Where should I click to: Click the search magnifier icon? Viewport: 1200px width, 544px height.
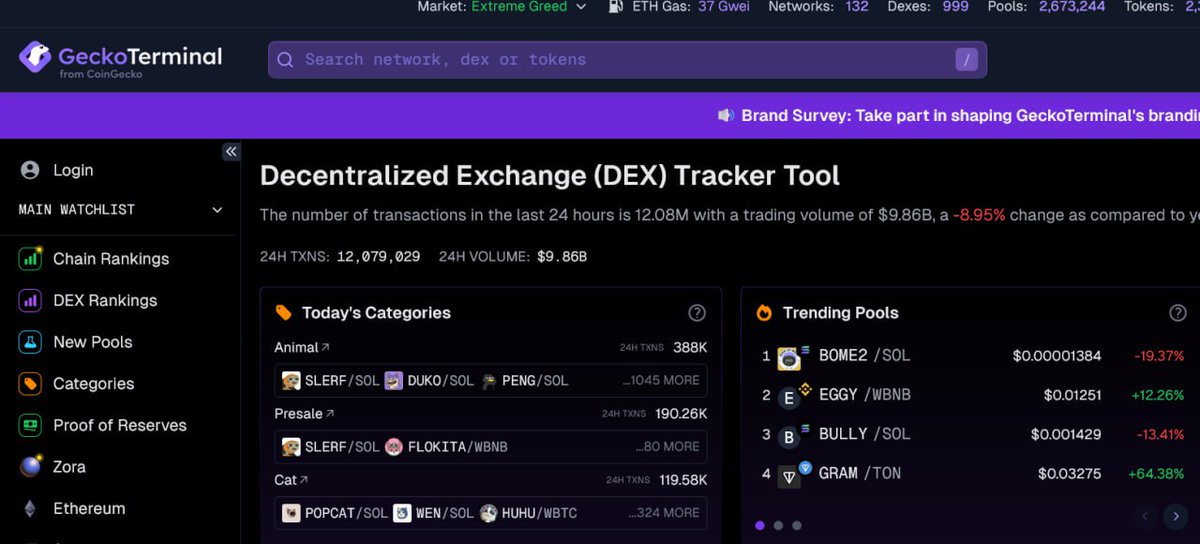(x=285, y=60)
